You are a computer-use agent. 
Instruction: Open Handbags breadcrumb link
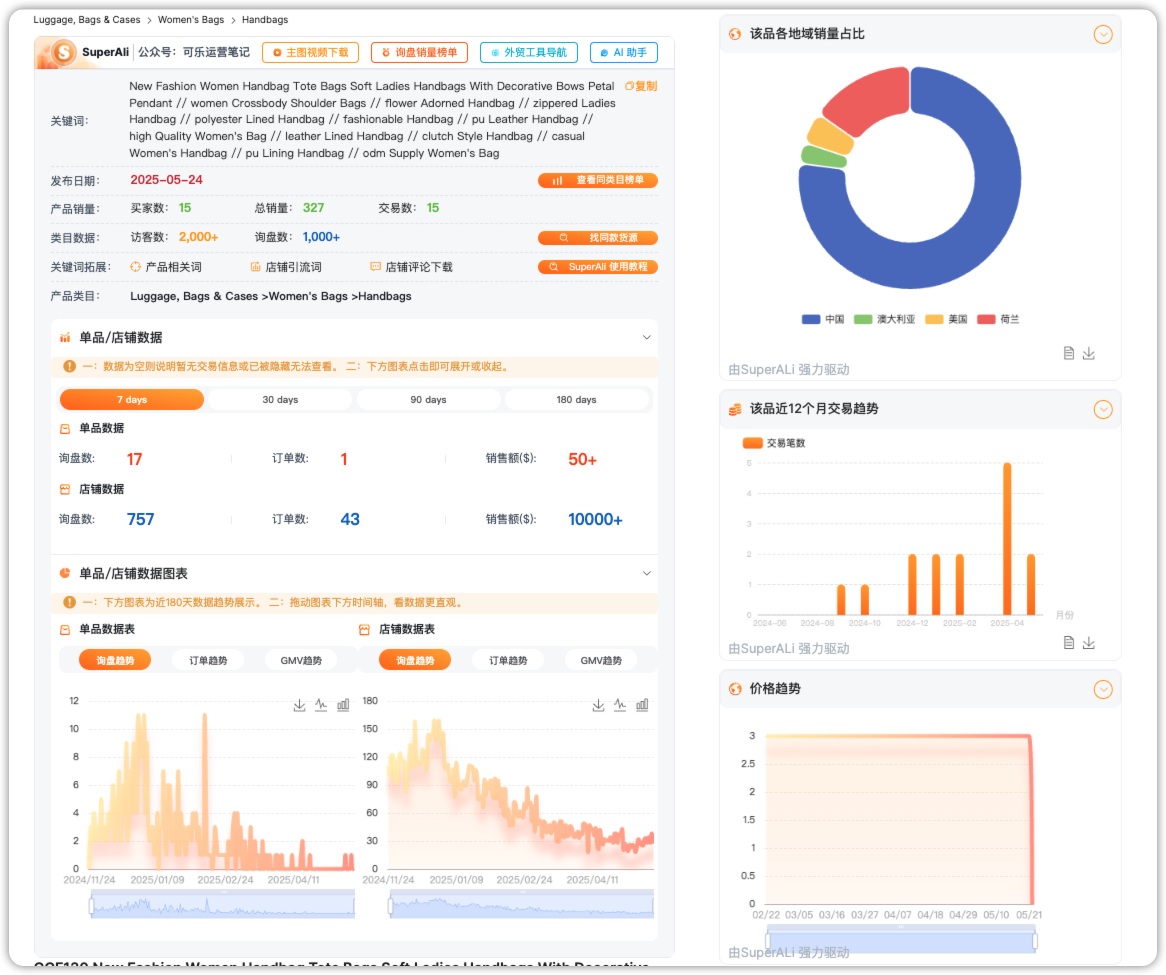tap(265, 20)
